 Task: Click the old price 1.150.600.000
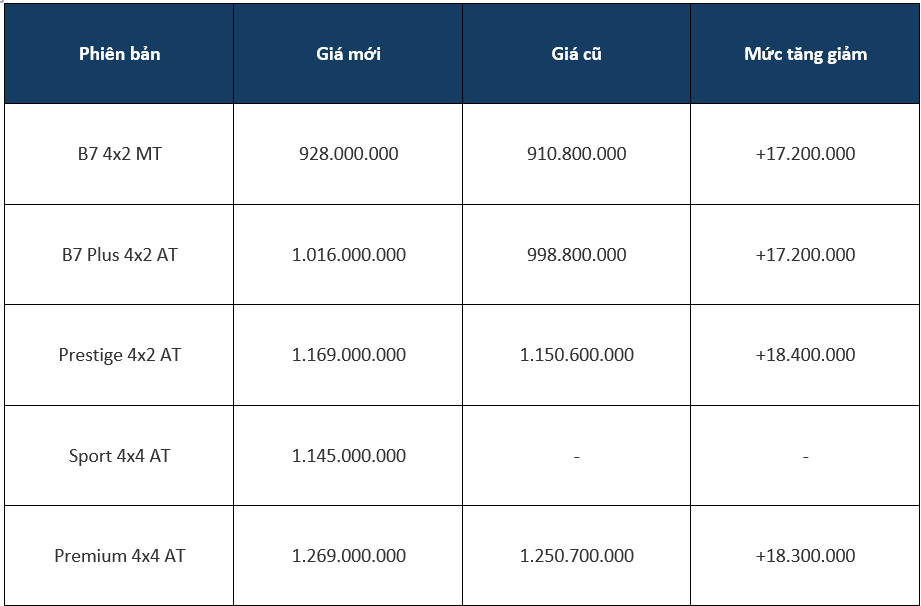click(x=576, y=355)
